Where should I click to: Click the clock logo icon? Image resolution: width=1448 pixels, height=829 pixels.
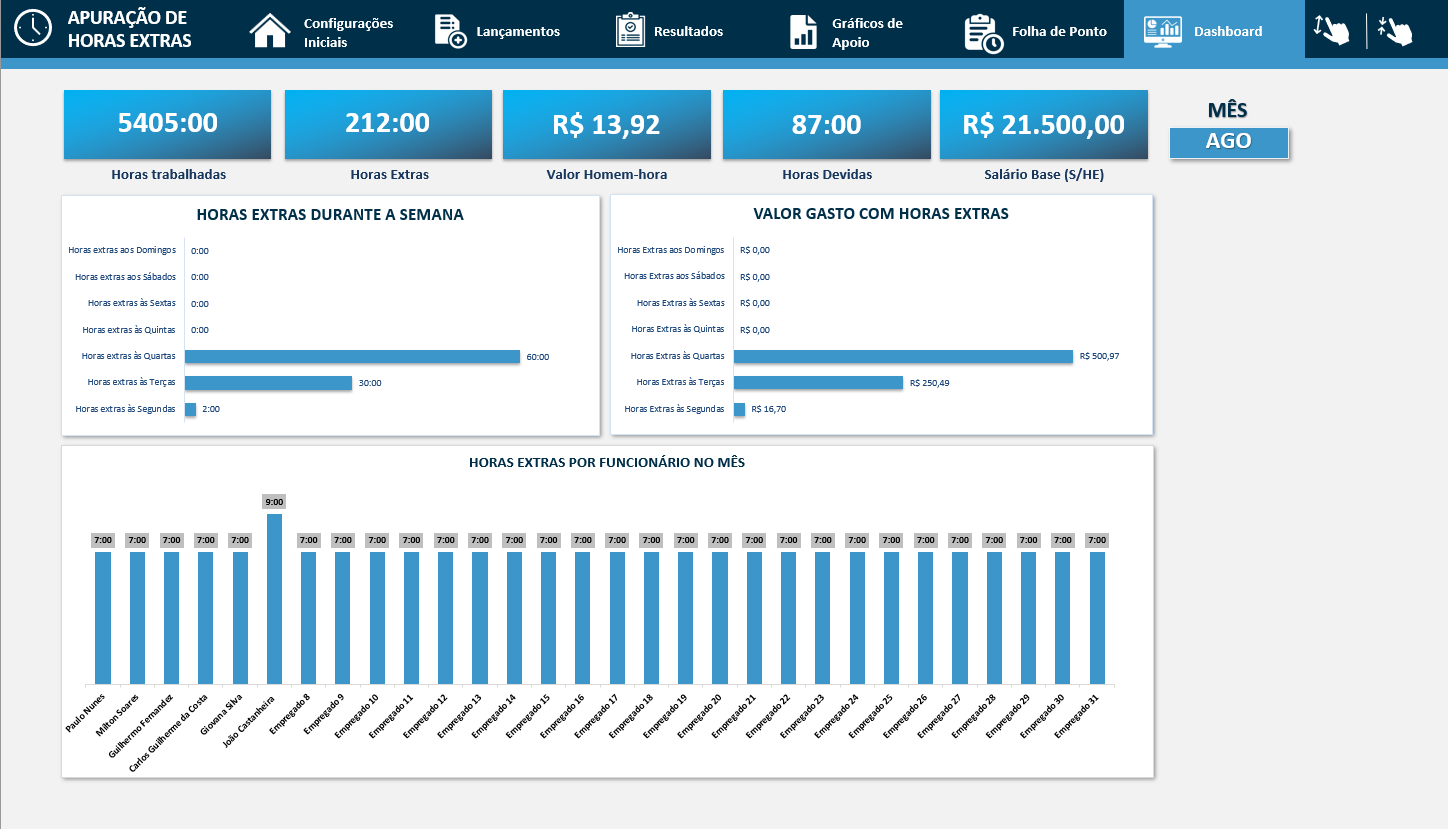[x=33, y=29]
